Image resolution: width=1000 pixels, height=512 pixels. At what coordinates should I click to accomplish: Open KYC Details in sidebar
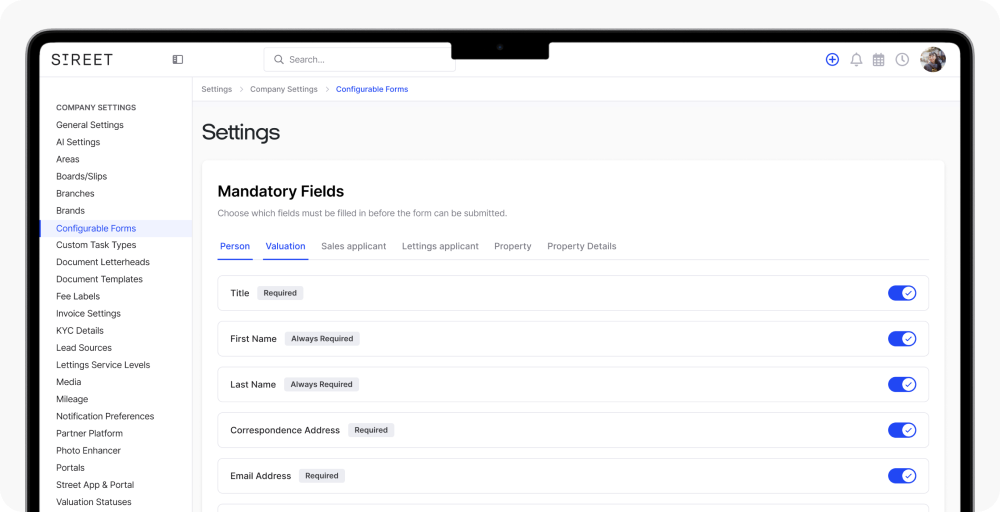point(80,331)
